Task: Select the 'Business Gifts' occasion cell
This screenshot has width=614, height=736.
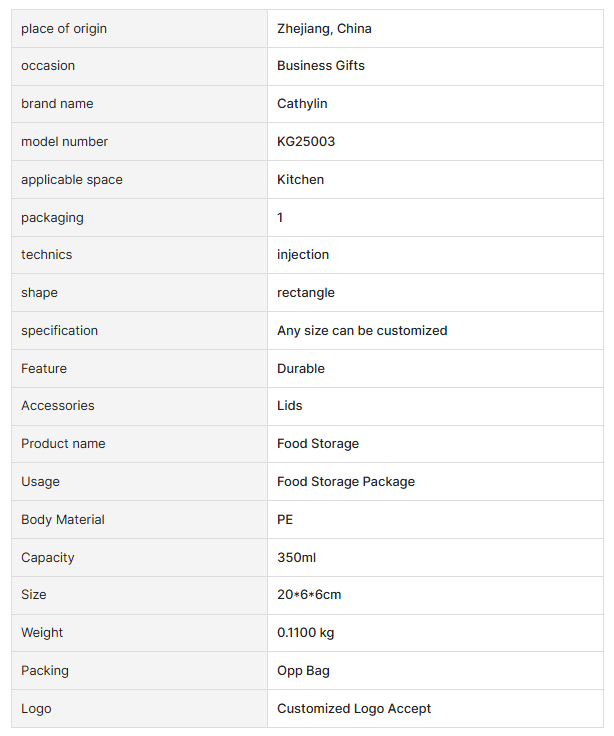Action: click(x=320, y=66)
